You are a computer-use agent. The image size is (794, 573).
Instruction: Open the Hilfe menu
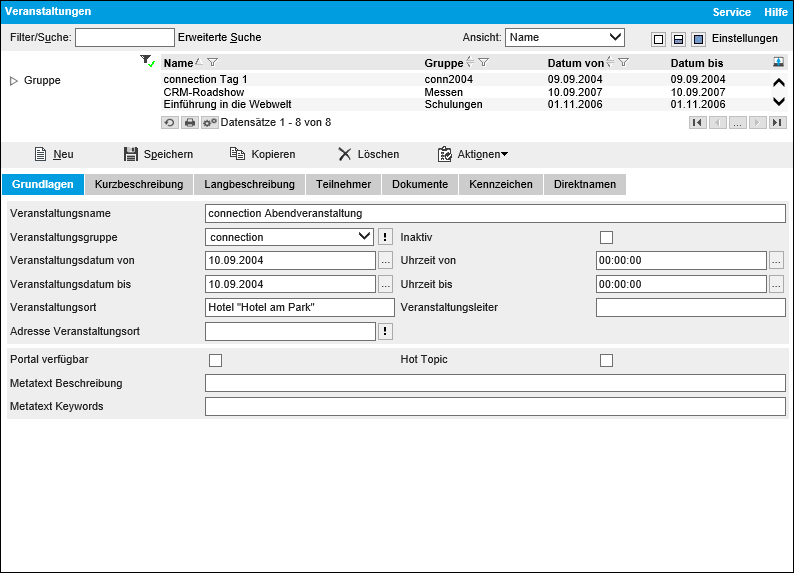click(x=776, y=12)
